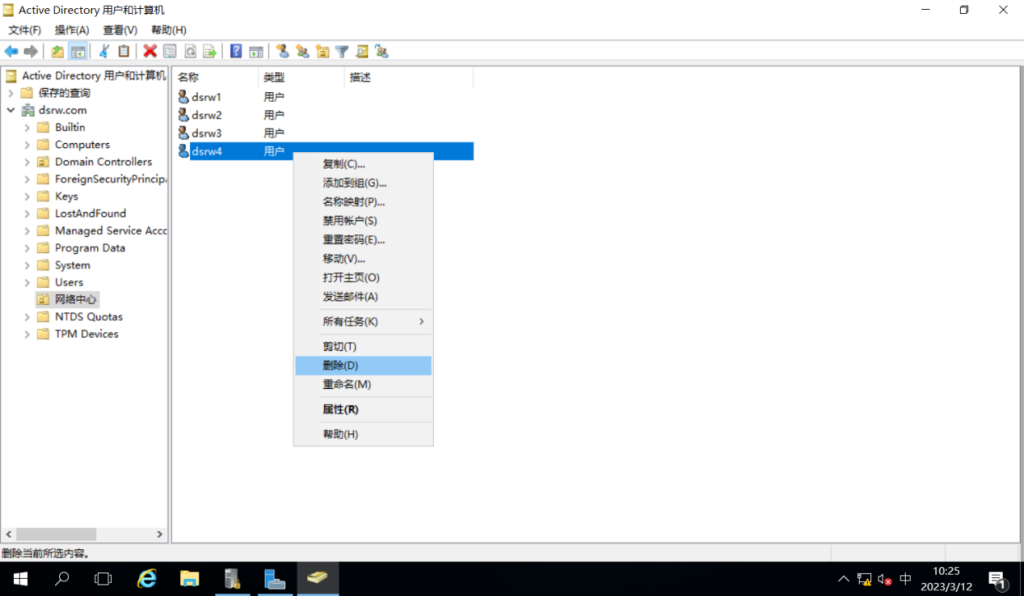The width and height of the screenshot is (1024, 596).
Task: Open the 帮助(H) menu in menu bar
Action: click(x=168, y=30)
